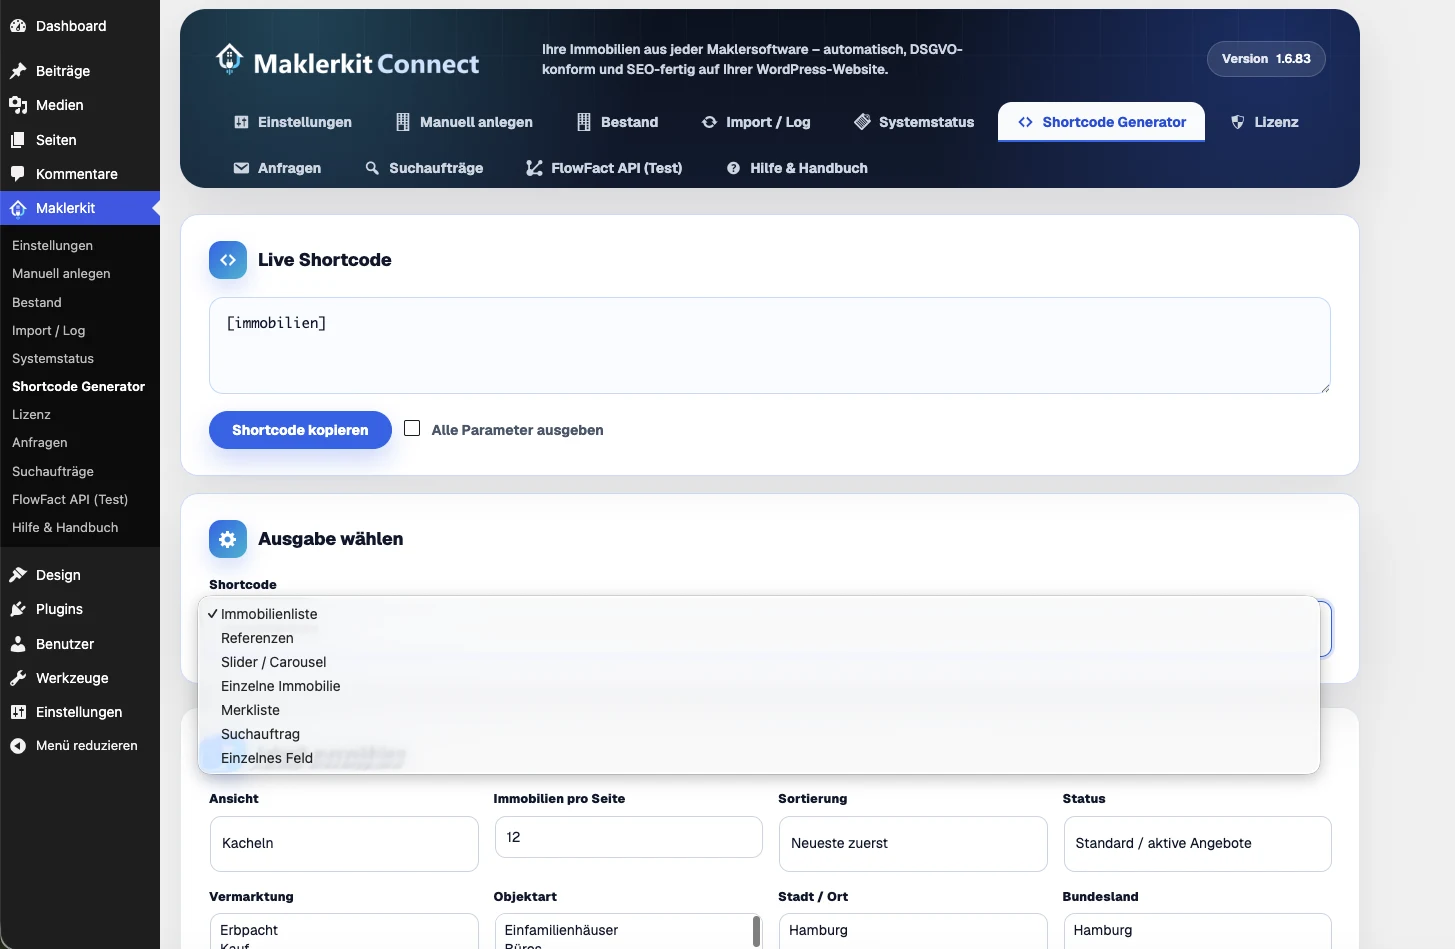Open the Manuell anlegen tab
Viewport: 1455px width, 949px height.
pyautogui.click(x=464, y=122)
